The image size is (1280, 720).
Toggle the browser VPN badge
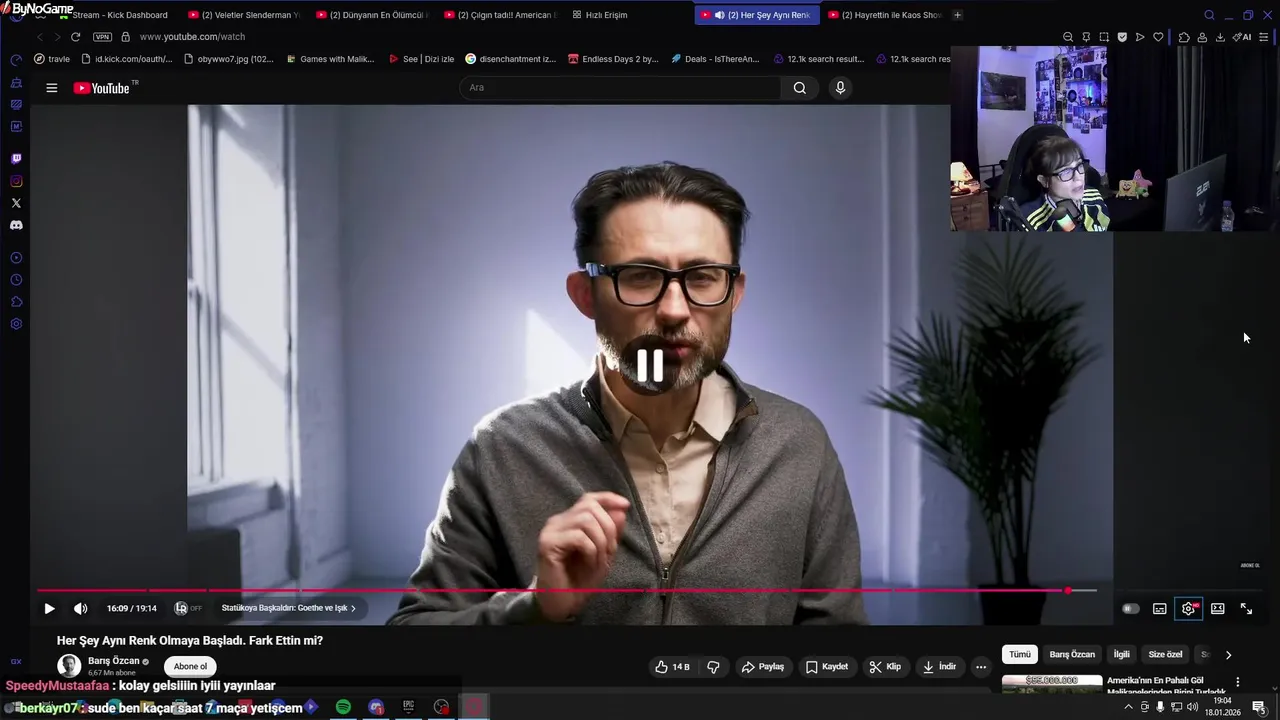click(102, 37)
